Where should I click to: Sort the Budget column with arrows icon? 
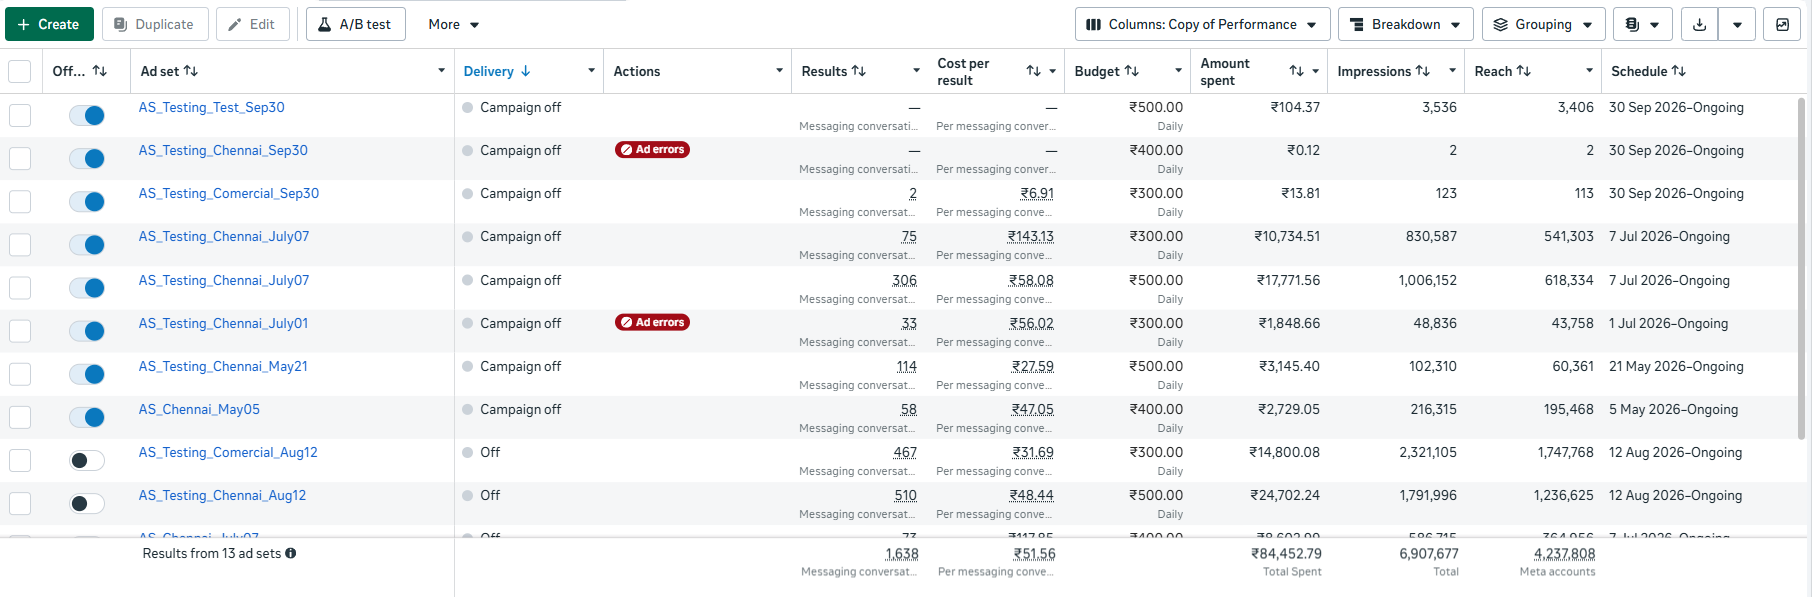1132,71
